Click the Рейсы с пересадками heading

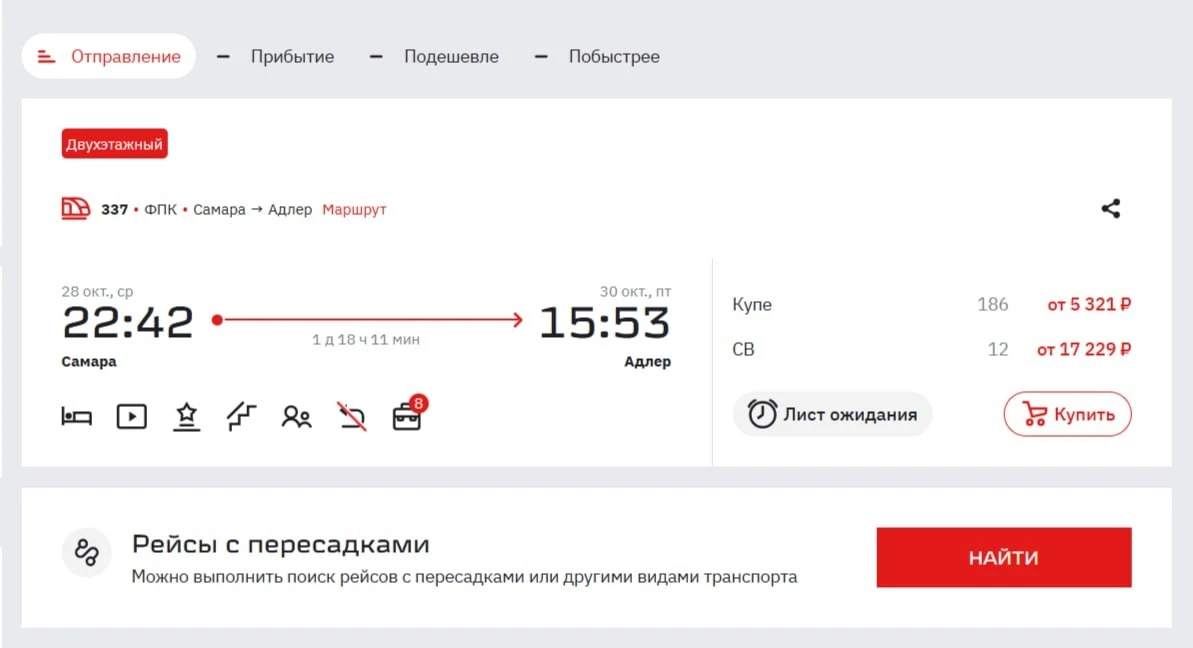[x=281, y=545]
